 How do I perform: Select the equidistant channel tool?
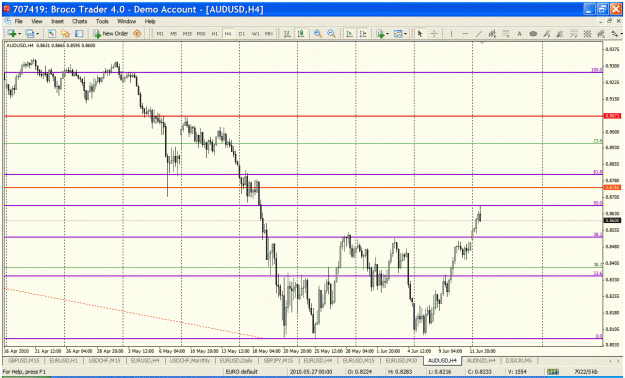492,34
